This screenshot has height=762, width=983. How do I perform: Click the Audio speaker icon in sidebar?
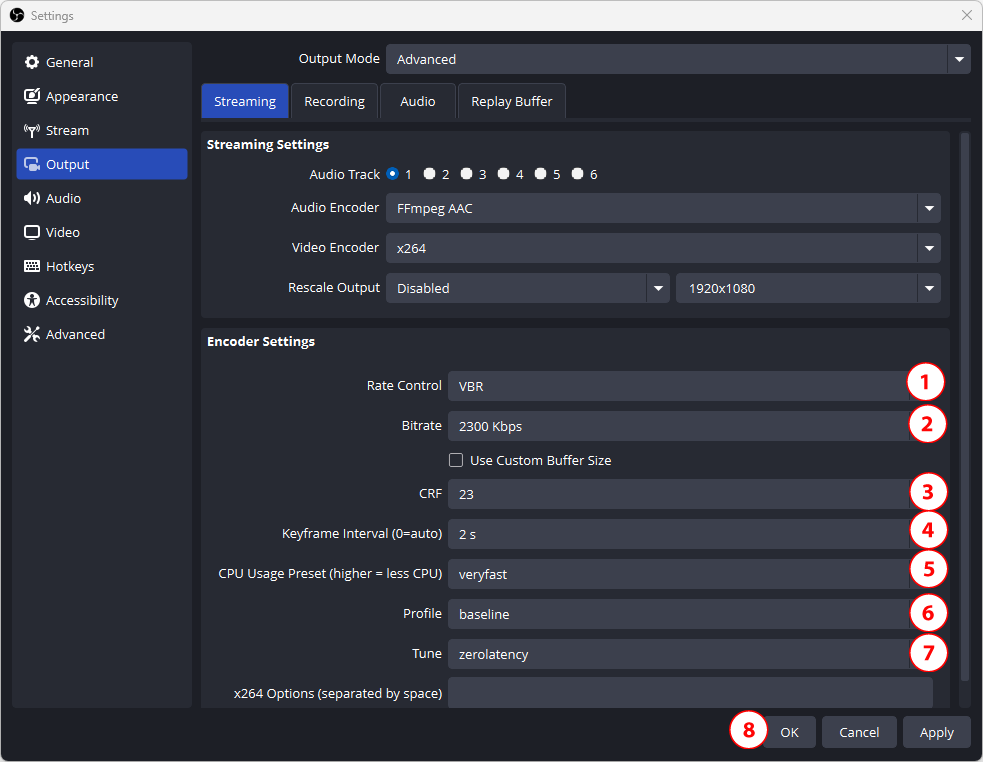[x=31, y=198]
